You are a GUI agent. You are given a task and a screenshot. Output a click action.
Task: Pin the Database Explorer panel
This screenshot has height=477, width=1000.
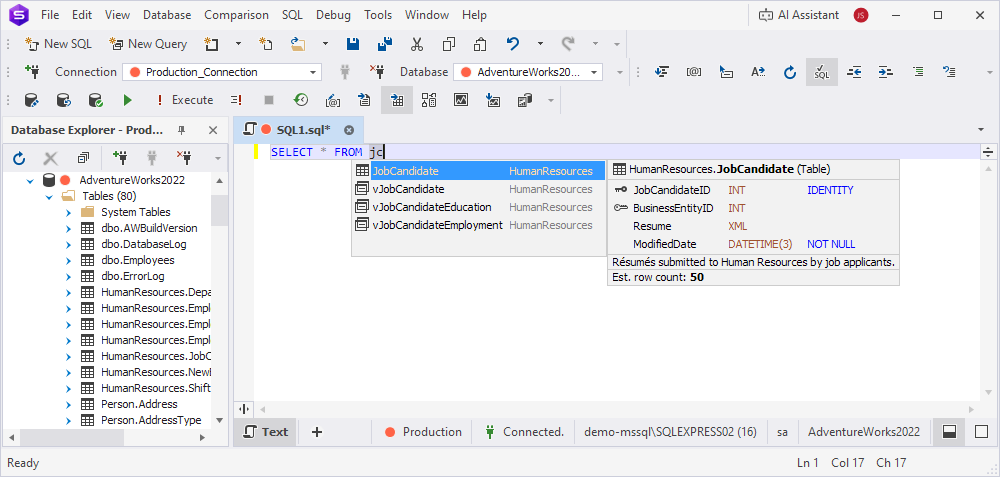(x=181, y=131)
